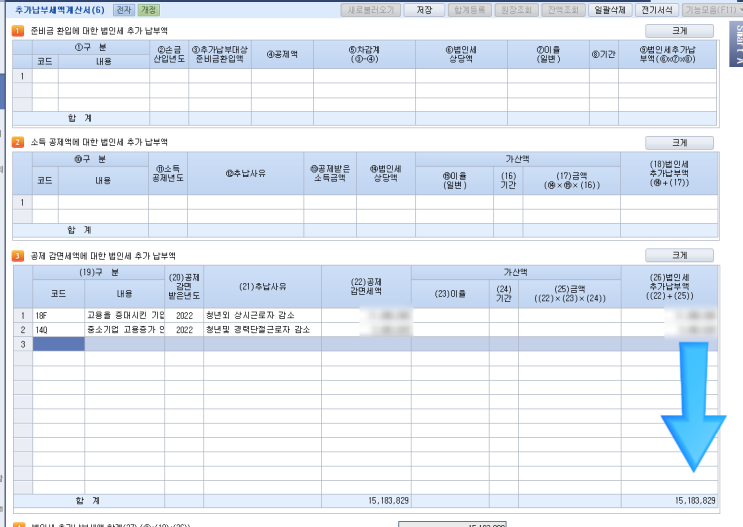This screenshot has height=527, width=743.
Task: Enlarge the 공제 감면세액 section with 크게
Action: click(x=679, y=255)
